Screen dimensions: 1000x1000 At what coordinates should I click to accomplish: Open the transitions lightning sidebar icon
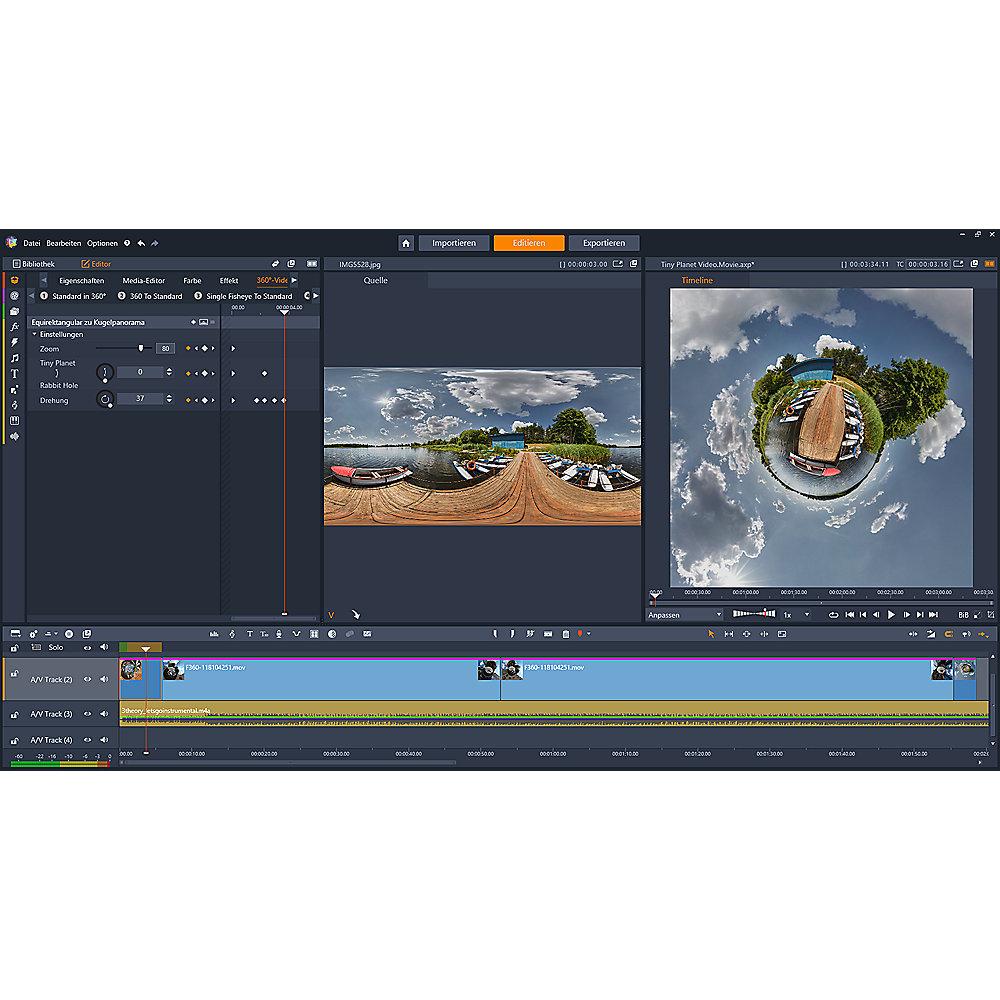[15, 342]
